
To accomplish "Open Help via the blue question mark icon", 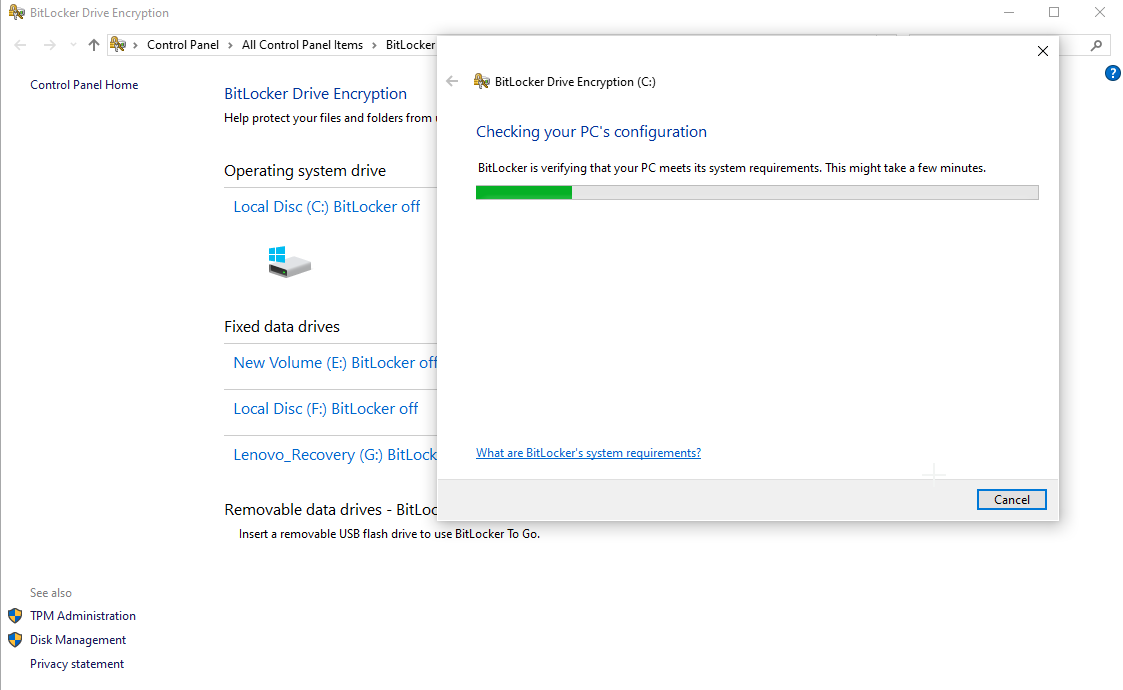I will (1112, 72).
